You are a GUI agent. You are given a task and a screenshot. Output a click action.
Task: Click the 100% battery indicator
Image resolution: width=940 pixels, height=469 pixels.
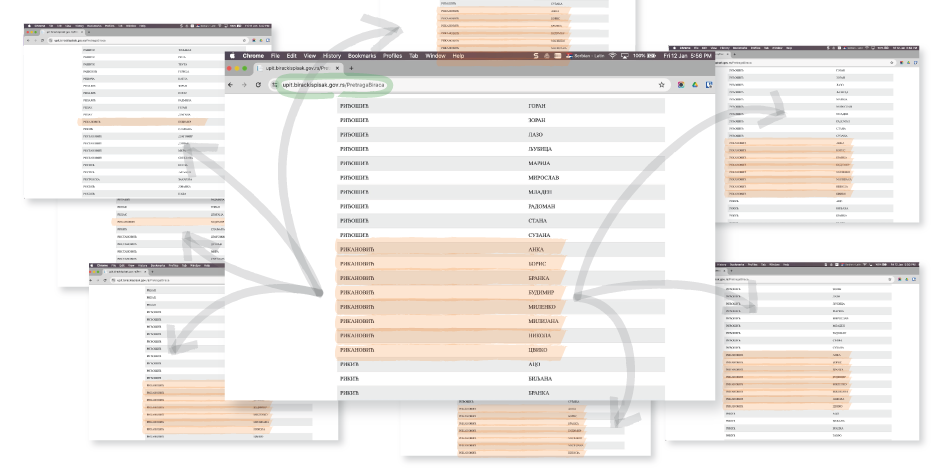644,56
